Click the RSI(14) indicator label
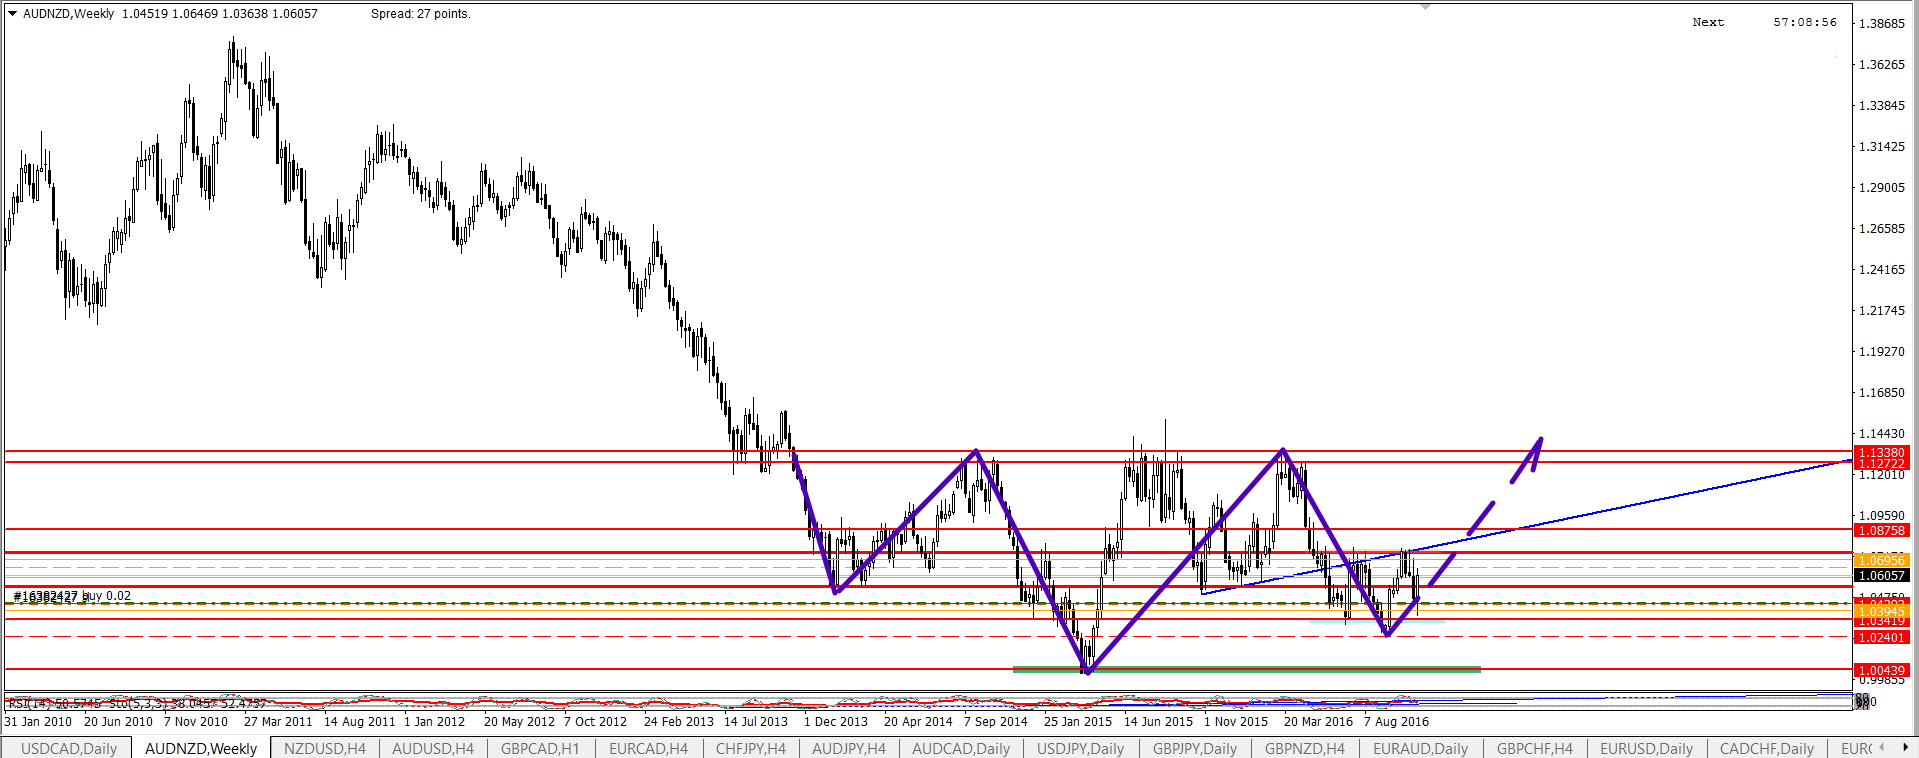This screenshot has height=758, width=1919. tap(54, 703)
